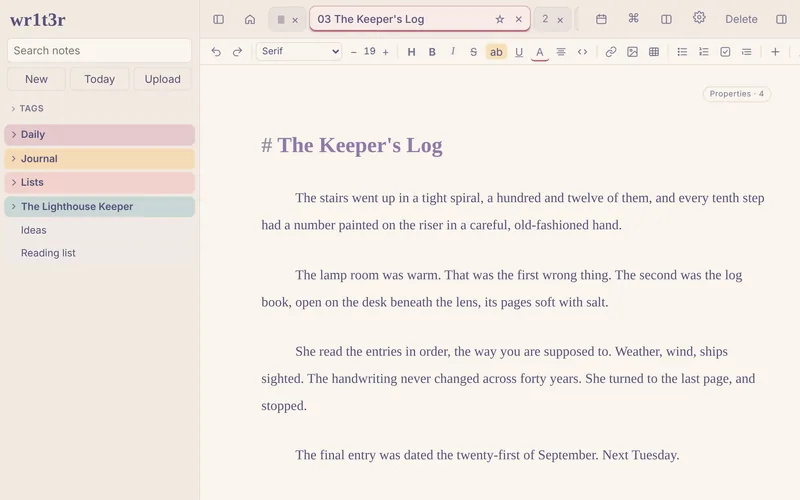
Task: Redo the last edit
Action: point(237,52)
